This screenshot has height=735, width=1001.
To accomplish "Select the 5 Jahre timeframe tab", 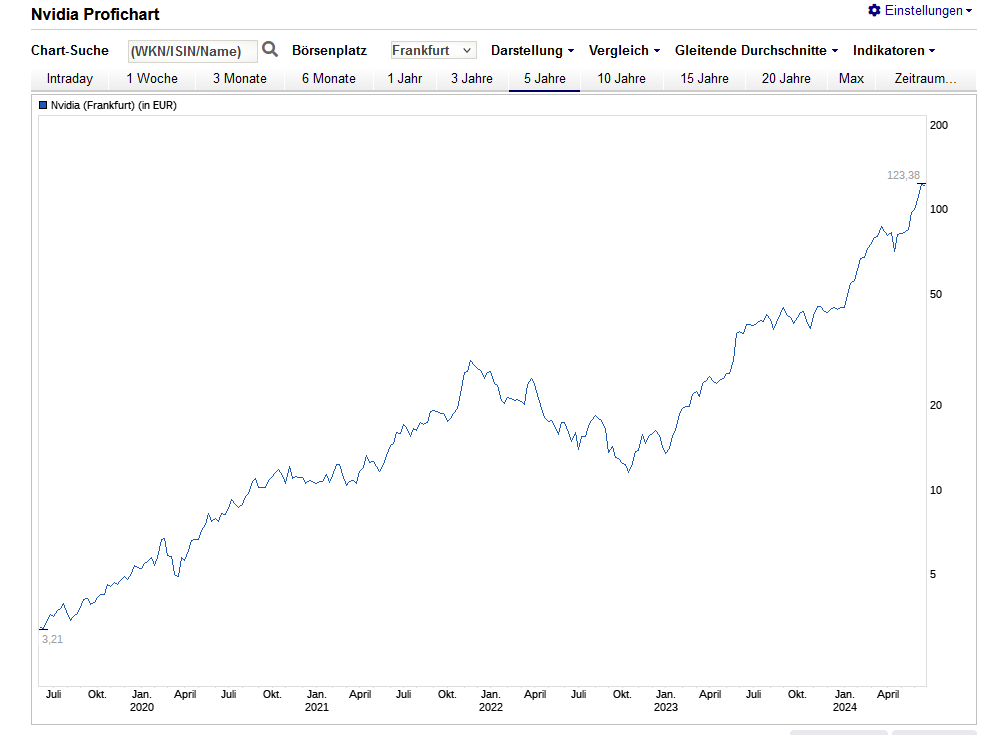I will tap(545, 79).
